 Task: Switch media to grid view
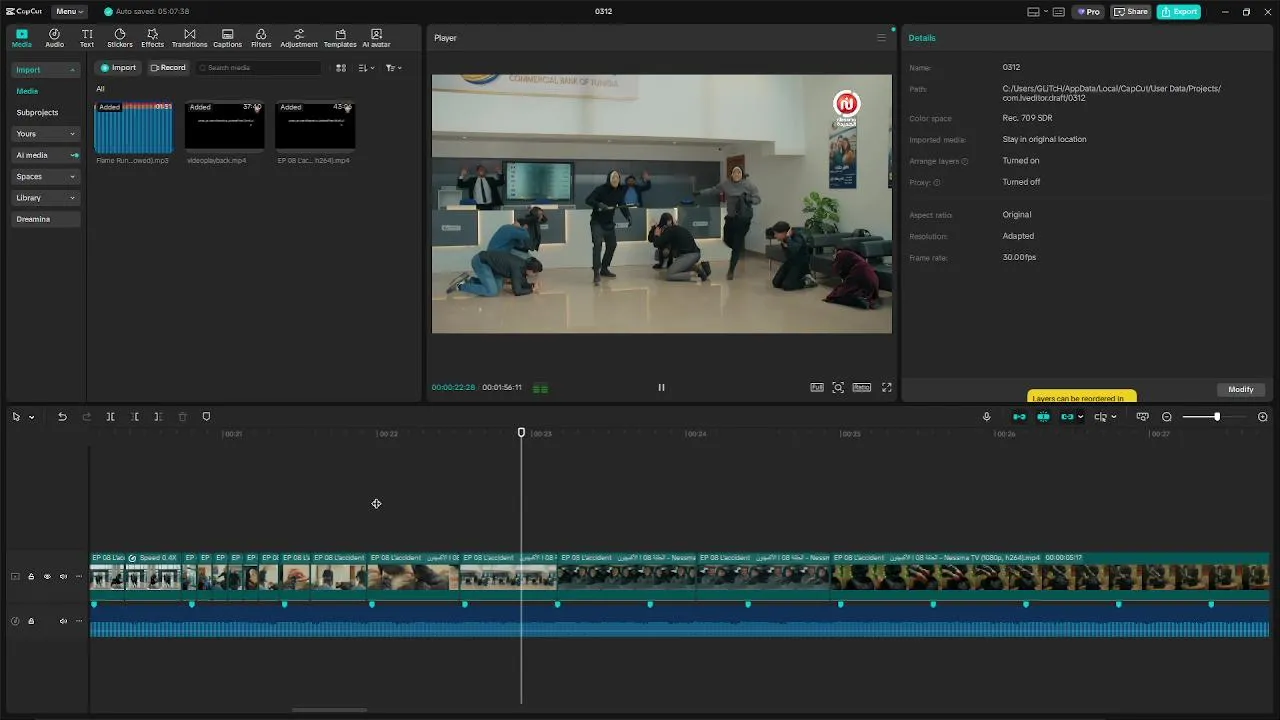point(341,68)
